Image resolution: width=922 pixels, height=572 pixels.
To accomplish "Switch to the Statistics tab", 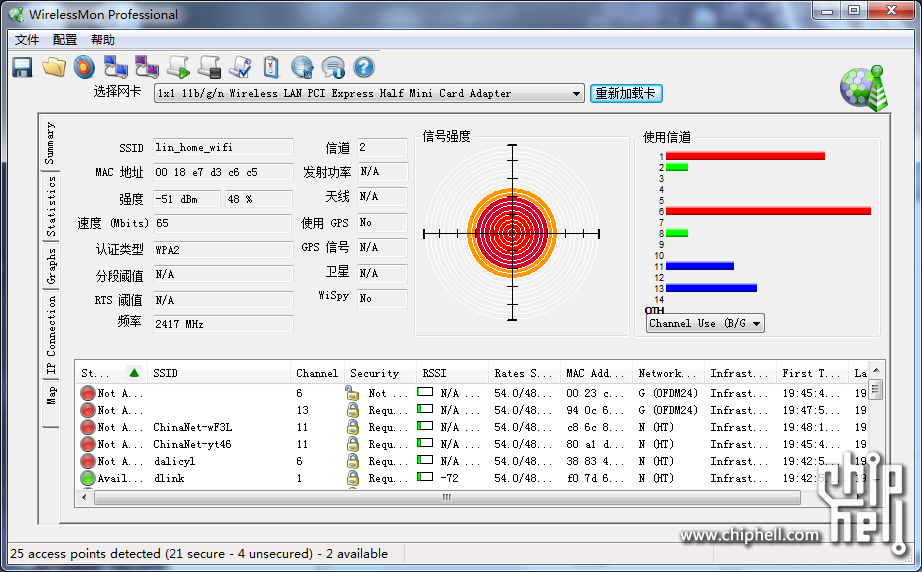I will (51, 206).
